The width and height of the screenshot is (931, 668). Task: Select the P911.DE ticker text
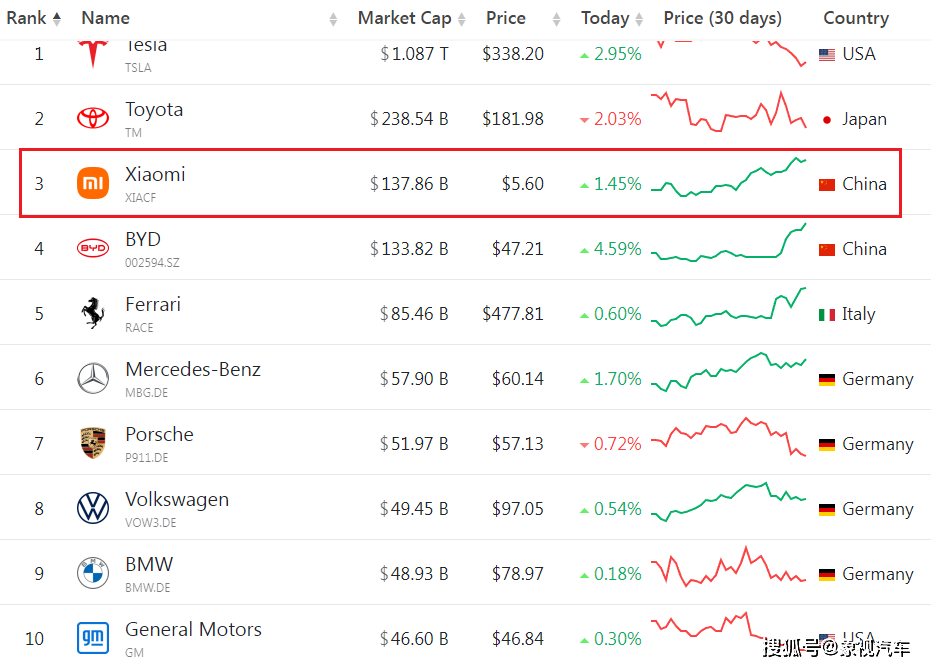pos(147,458)
